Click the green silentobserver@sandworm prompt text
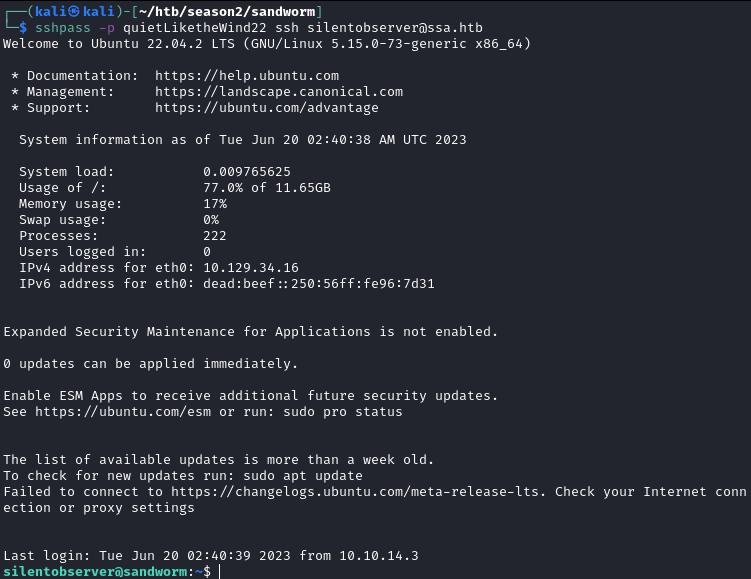This screenshot has width=751, height=579. coord(95,572)
